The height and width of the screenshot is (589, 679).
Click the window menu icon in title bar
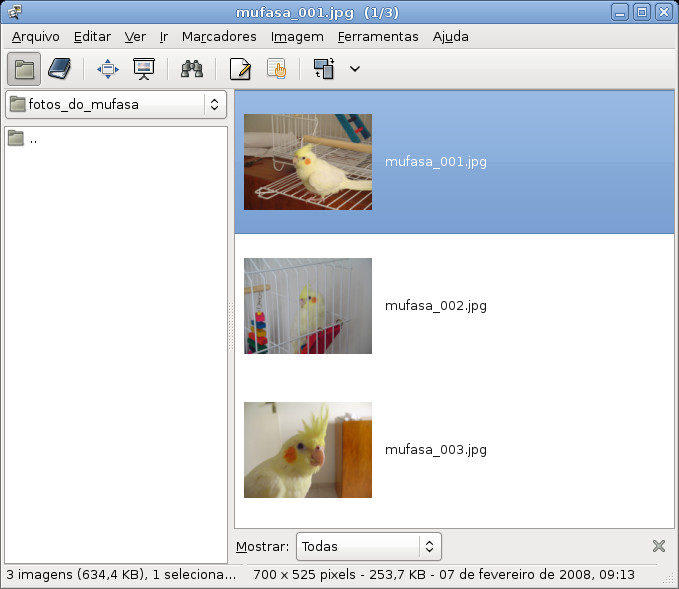[14, 12]
